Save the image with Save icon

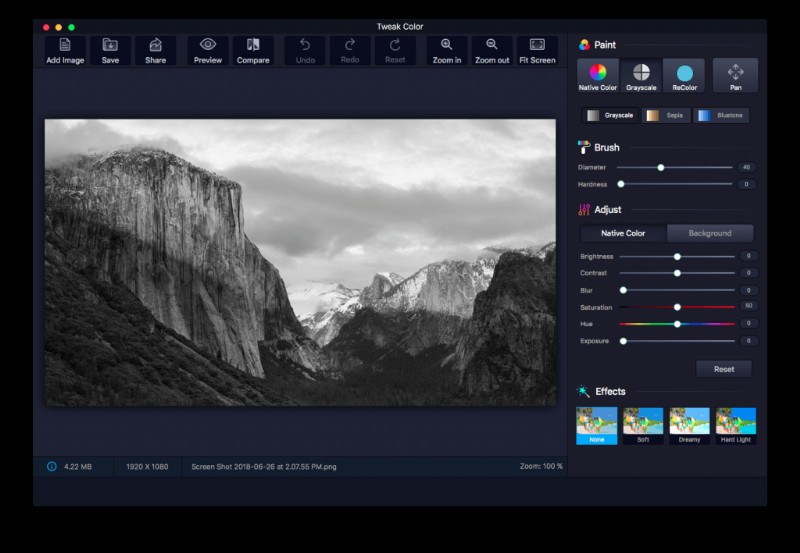tap(110, 51)
